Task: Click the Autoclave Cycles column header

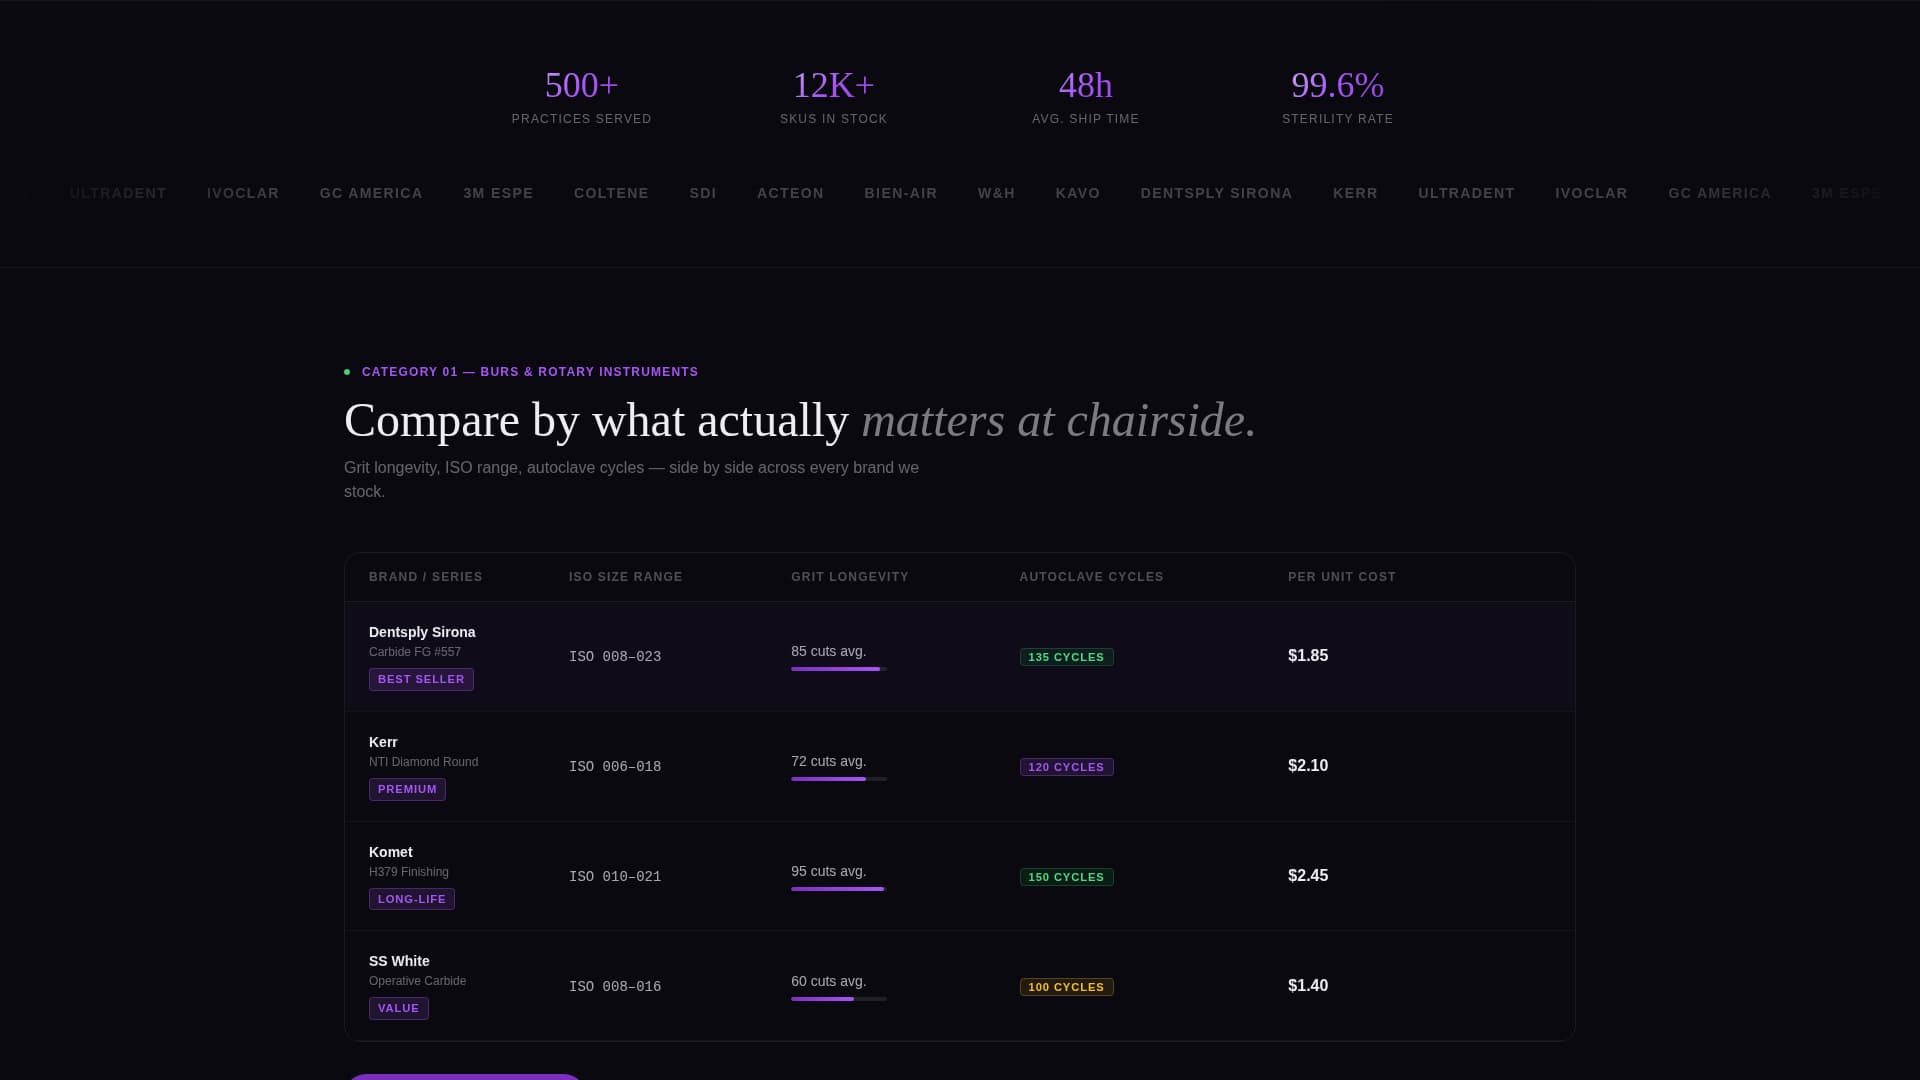Action: tap(1092, 577)
